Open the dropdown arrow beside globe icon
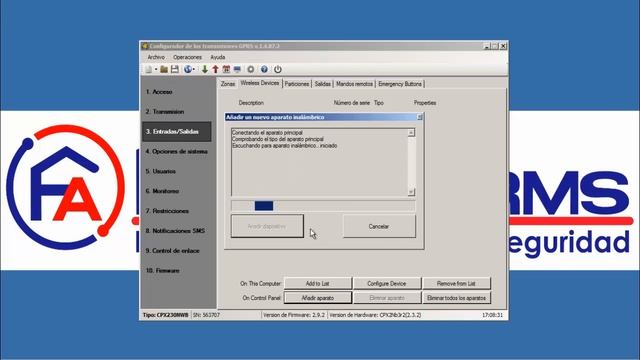 (x=194, y=69)
